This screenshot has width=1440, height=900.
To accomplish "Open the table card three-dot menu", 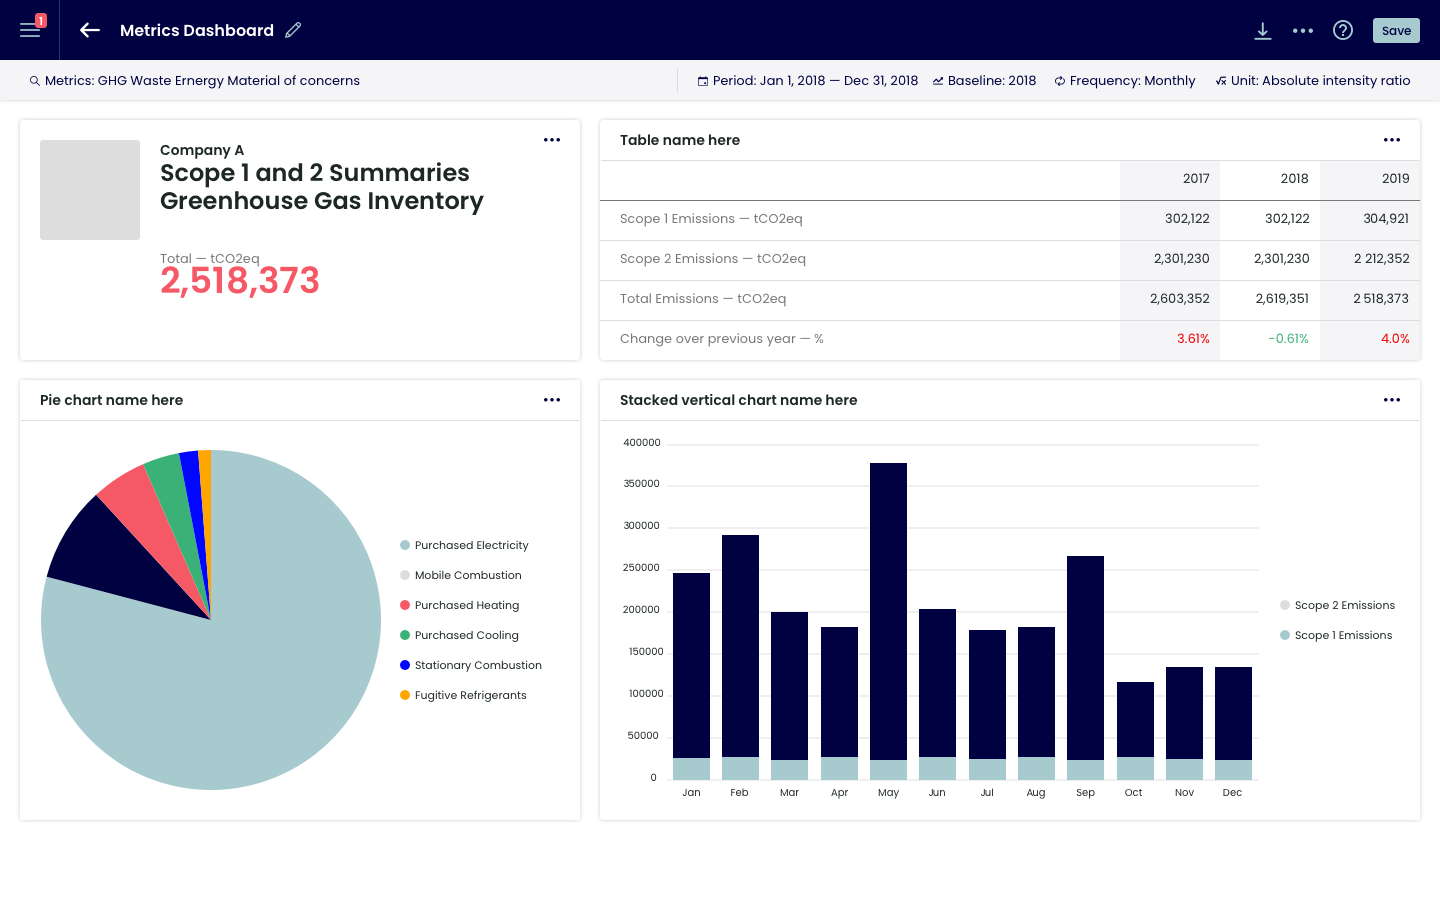I will (x=1392, y=140).
